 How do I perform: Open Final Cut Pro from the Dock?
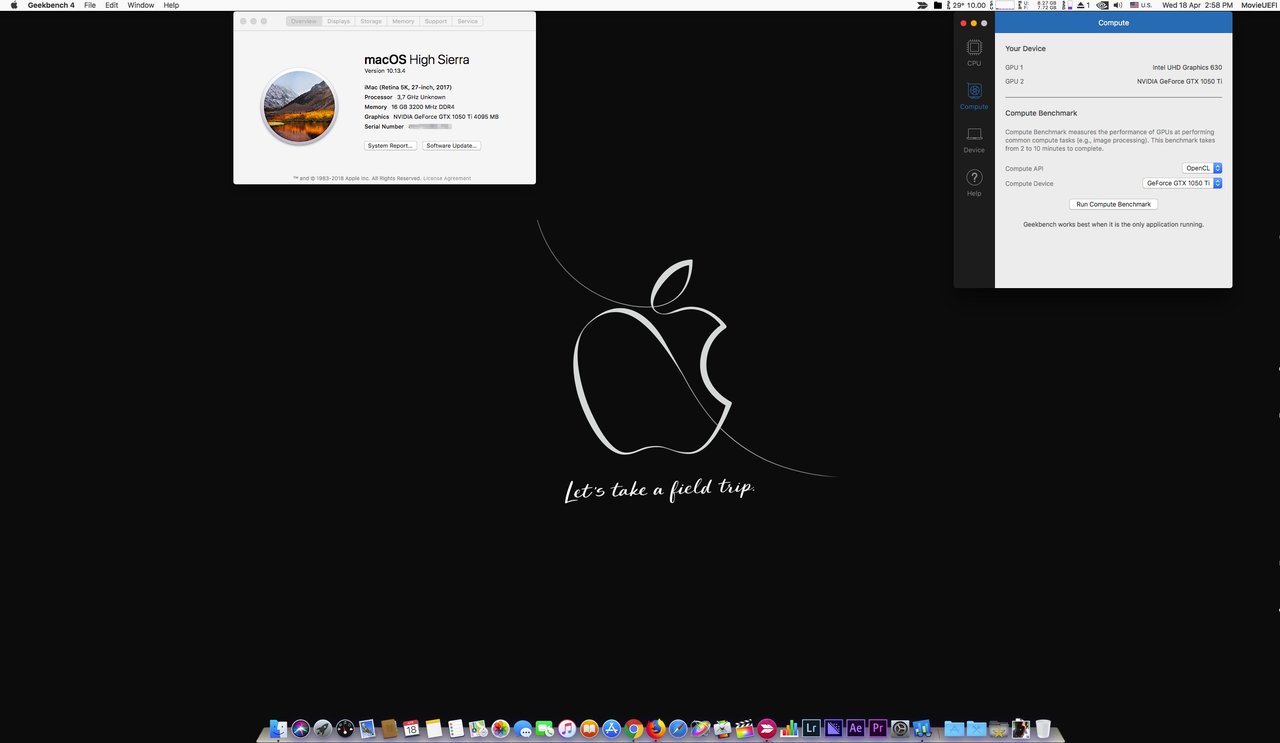(745, 729)
